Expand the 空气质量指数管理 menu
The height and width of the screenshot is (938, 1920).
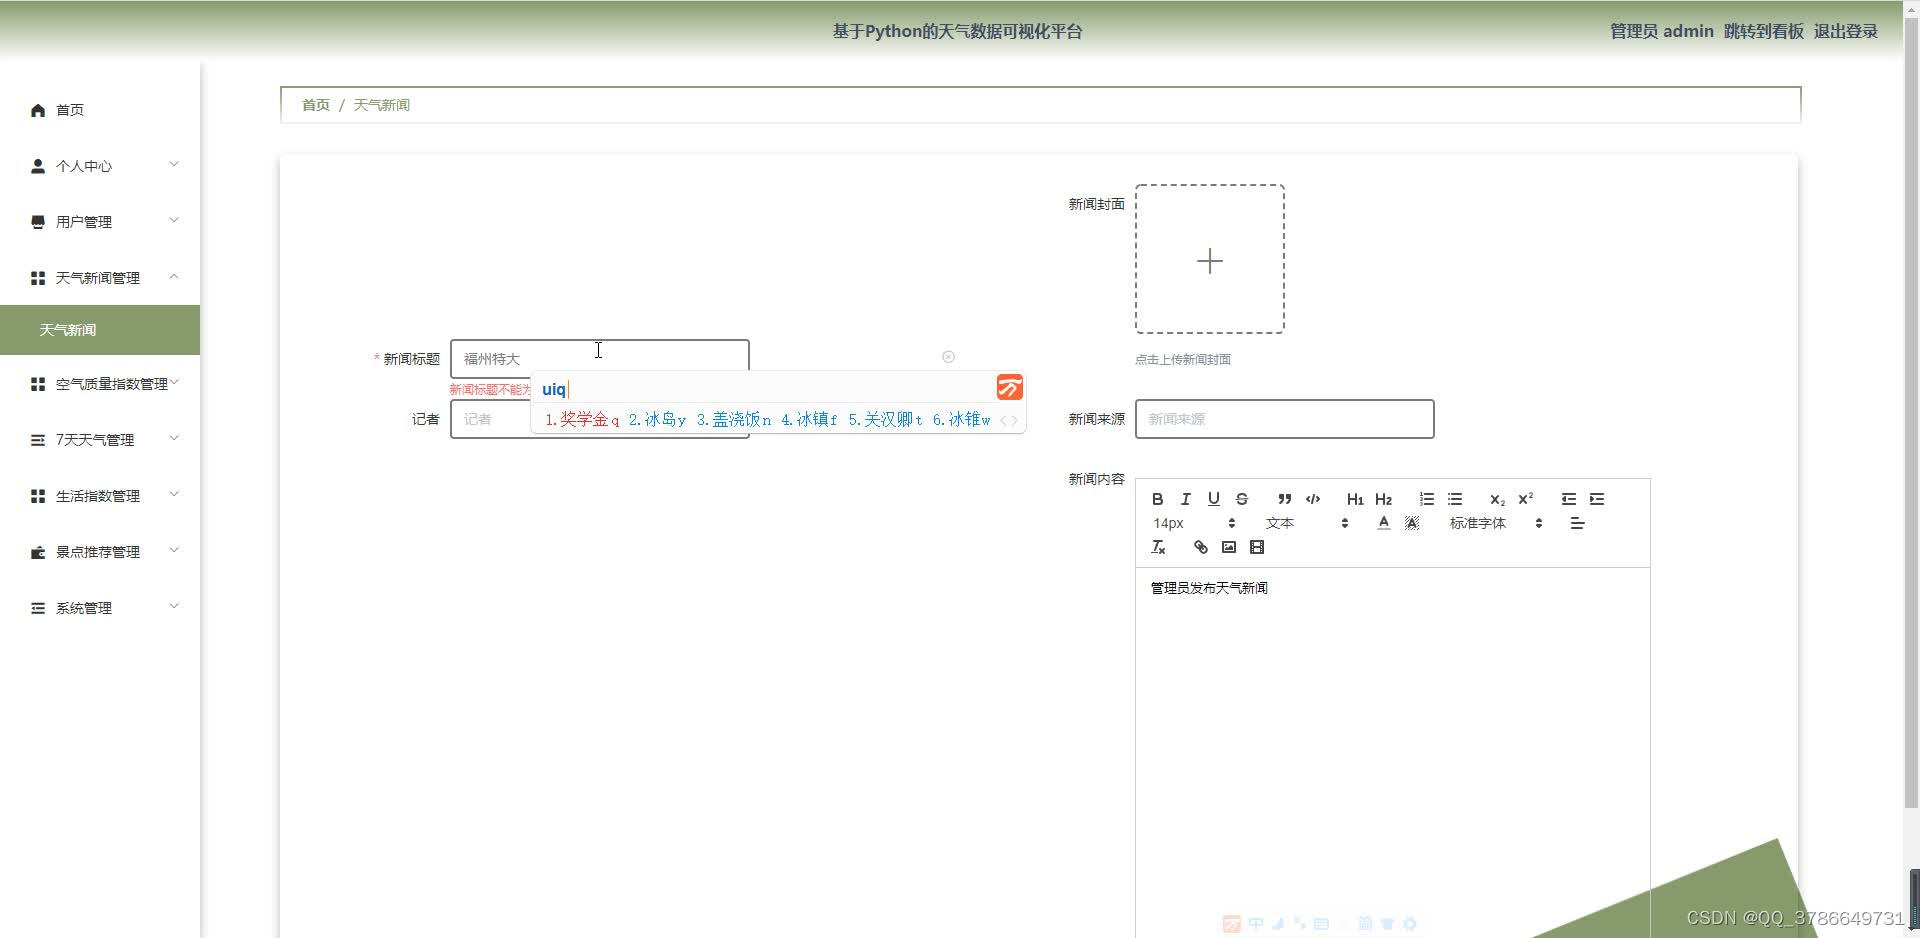point(100,384)
